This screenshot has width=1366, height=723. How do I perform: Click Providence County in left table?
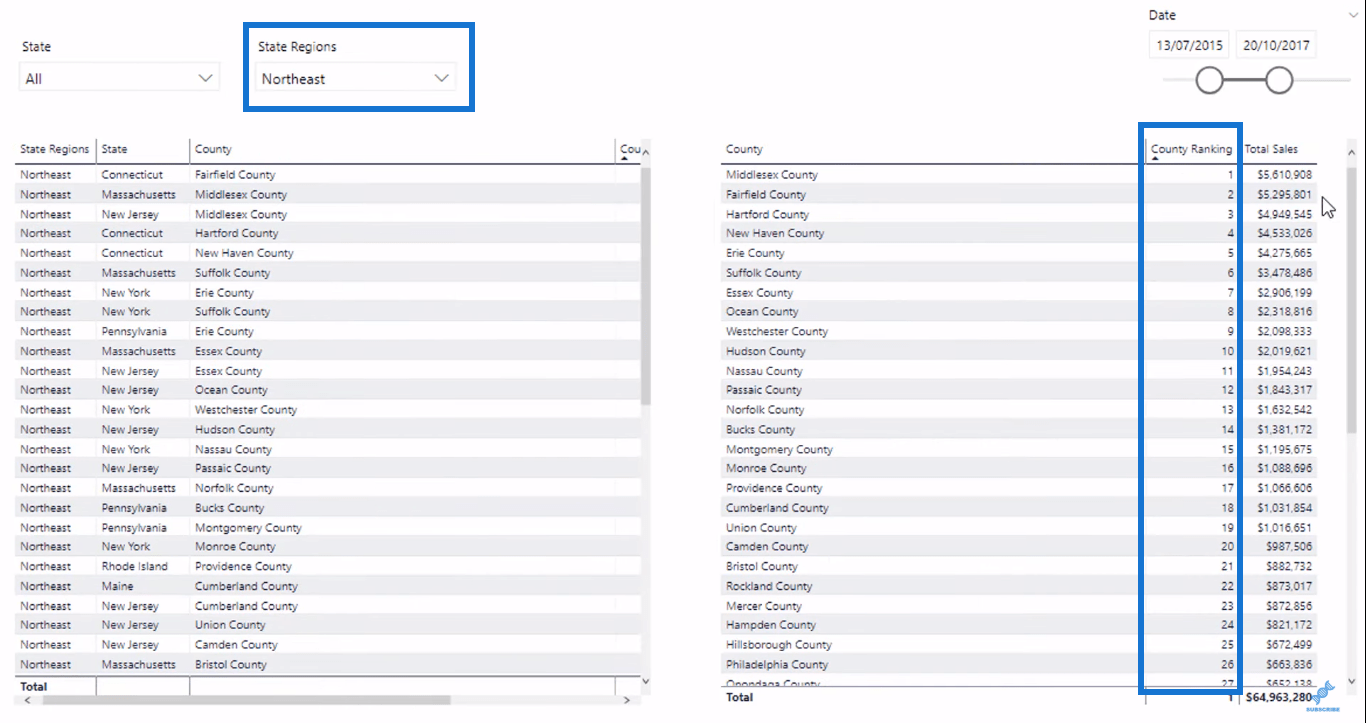point(243,566)
